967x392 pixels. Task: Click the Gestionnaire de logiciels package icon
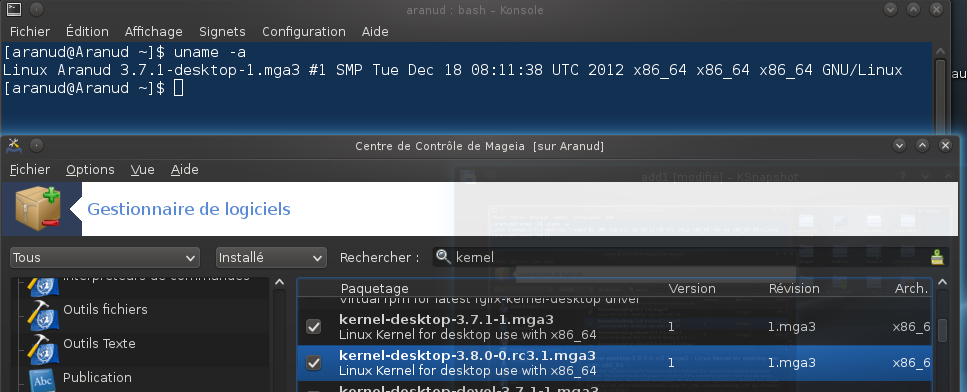point(38,209)
